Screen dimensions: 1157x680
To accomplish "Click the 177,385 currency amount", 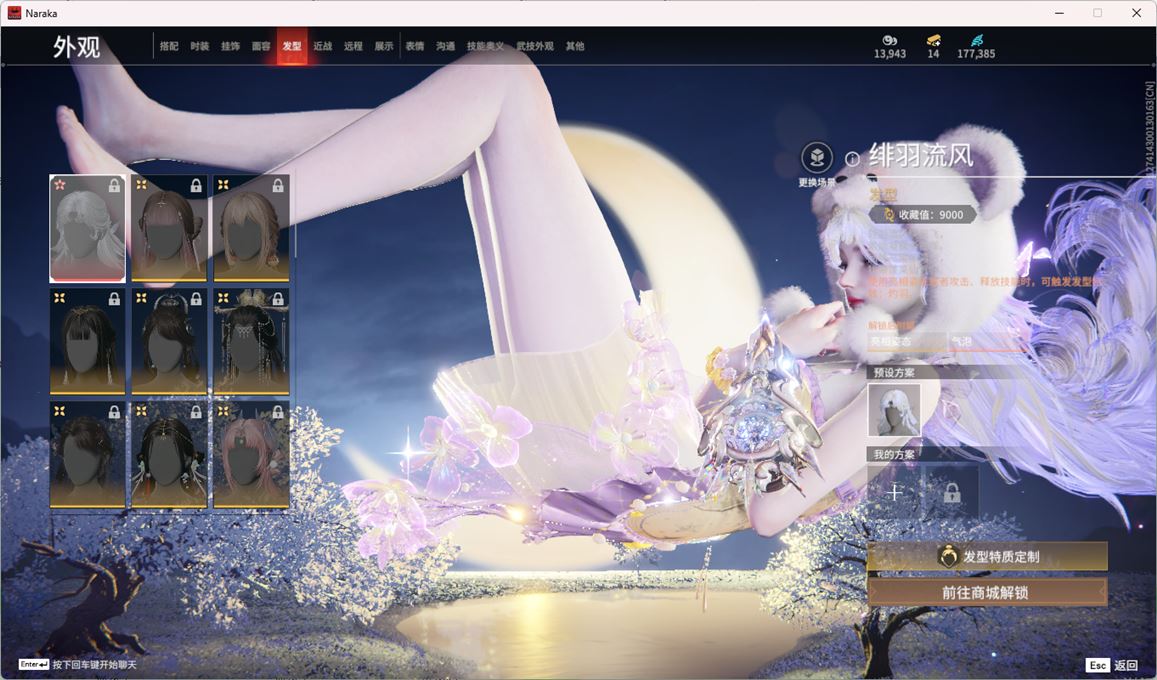I will click(x=976, y=54).
